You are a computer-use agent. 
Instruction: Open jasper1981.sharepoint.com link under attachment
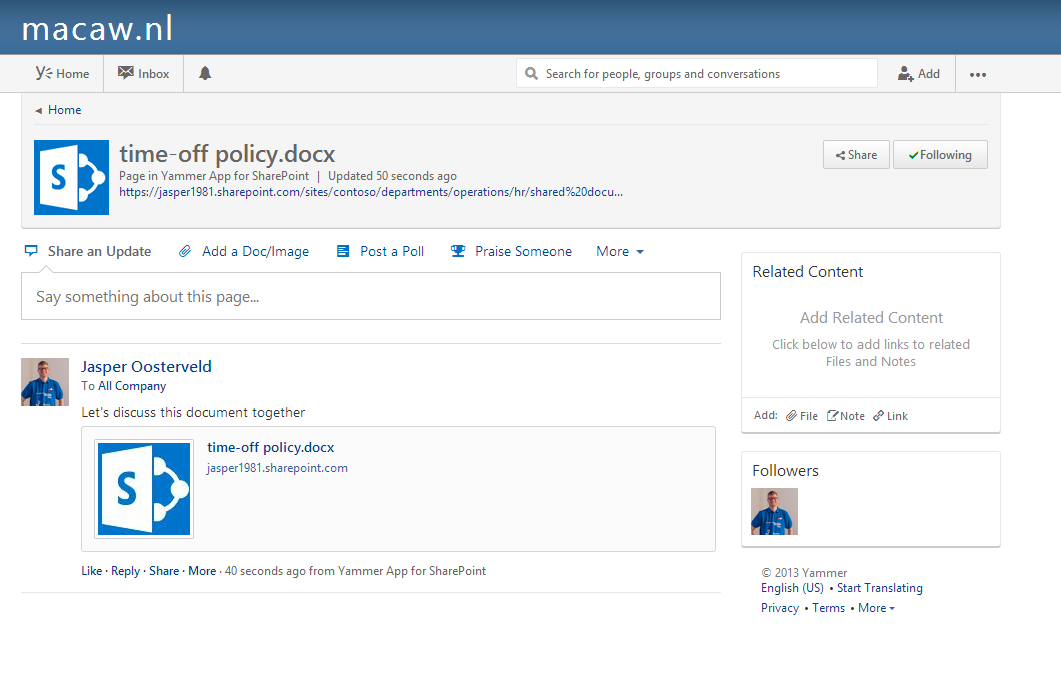(277, 468)
